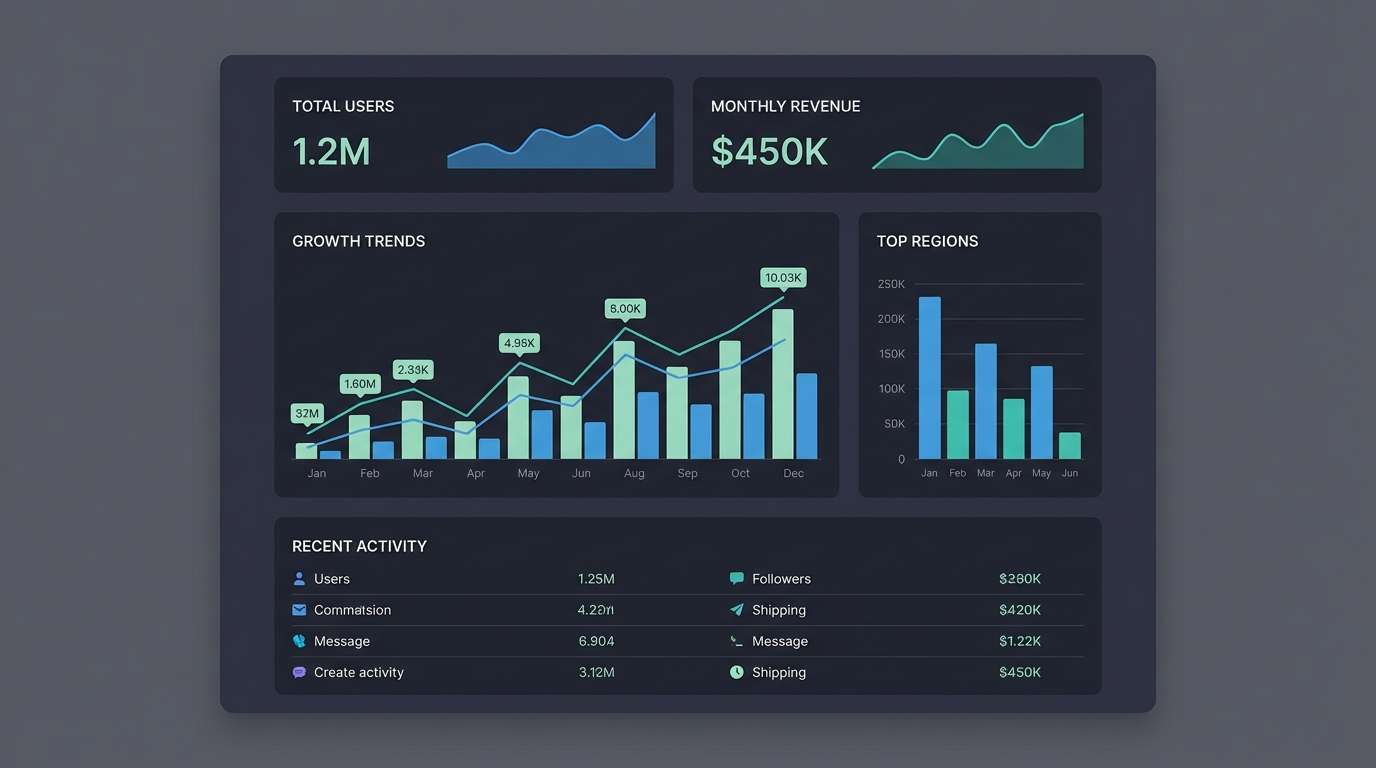The image size is (1376, 768).
Task: Click the green revenue sparkline chart
Action: point(977,140)
